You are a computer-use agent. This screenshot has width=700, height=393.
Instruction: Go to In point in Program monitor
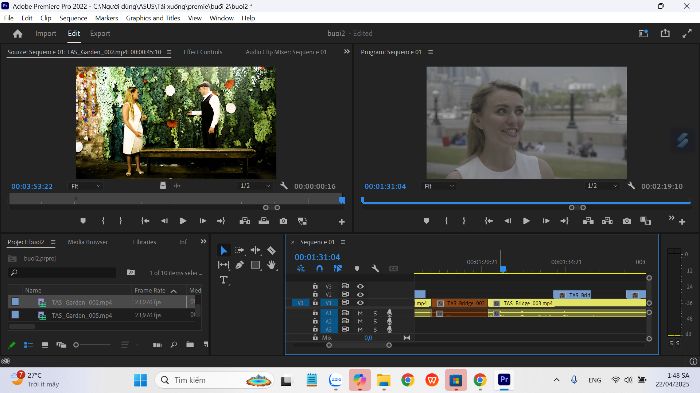coord(489,221)
